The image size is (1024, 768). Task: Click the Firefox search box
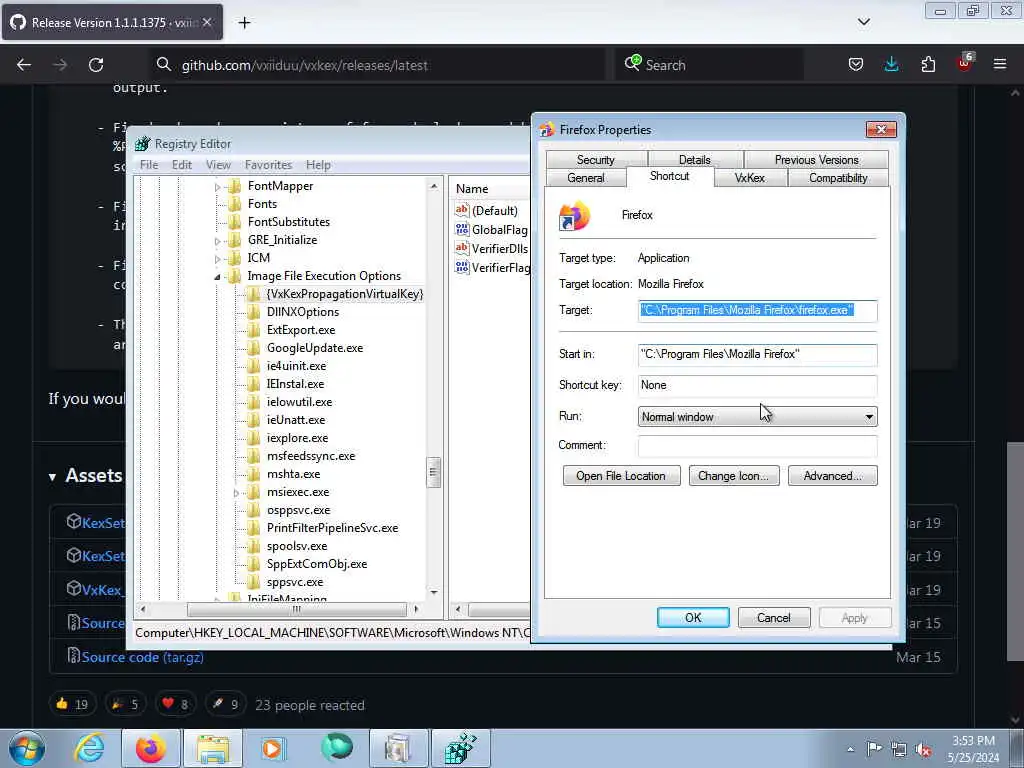(x=709, y=65)
